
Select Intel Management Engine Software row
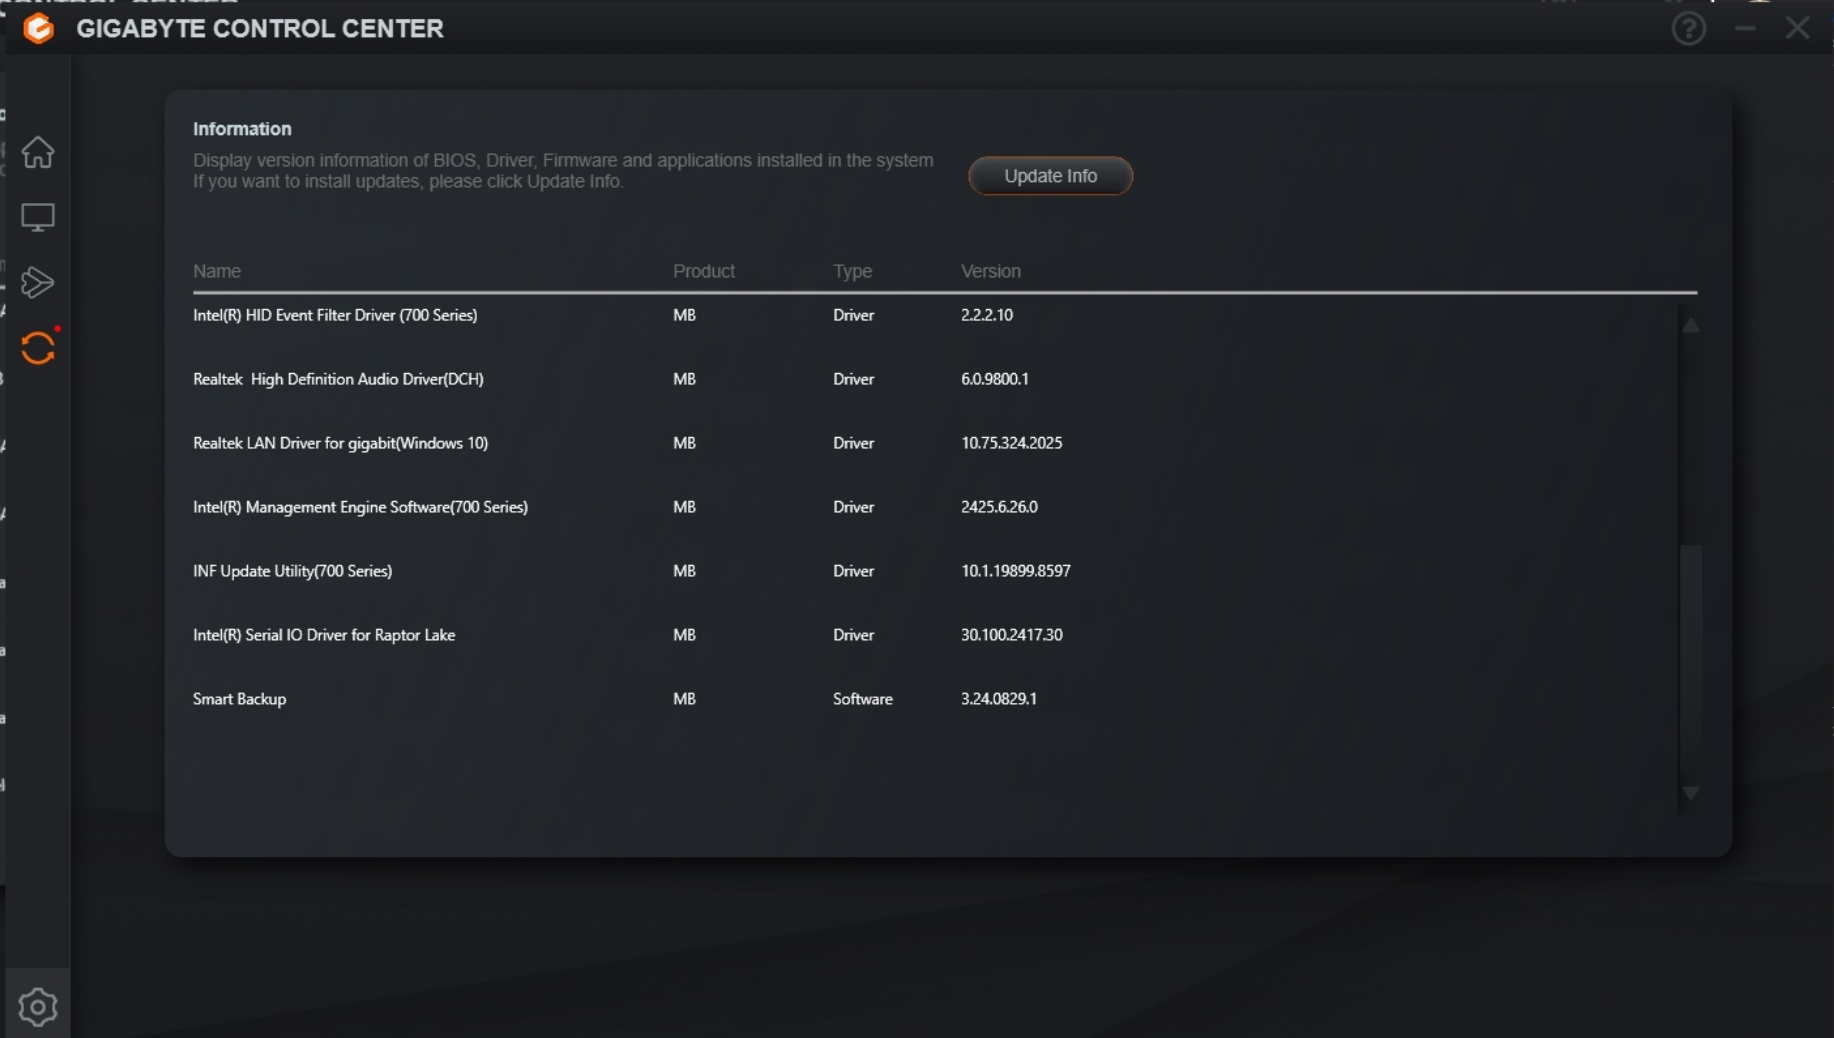pos(360,507)
